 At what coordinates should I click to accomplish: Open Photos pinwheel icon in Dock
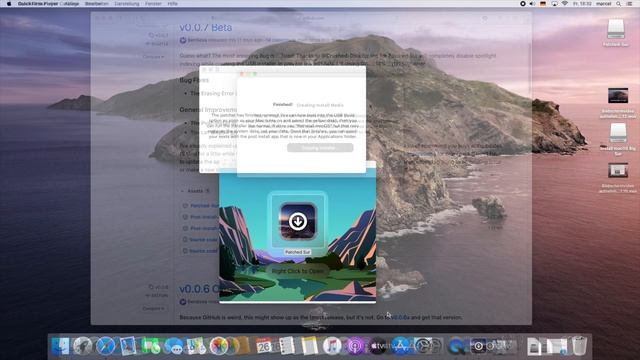[x=219, y=346]
